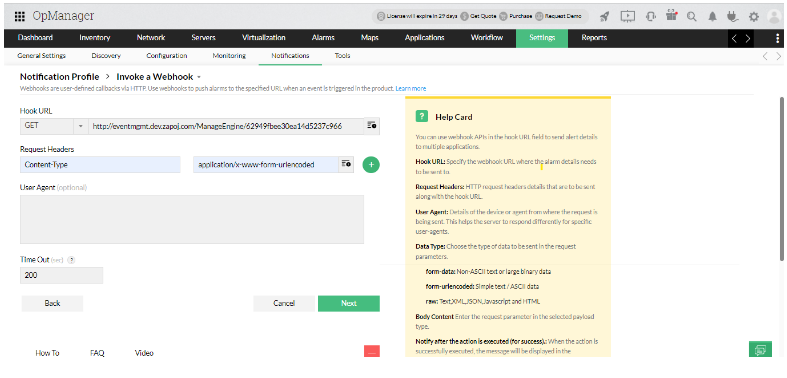Click the rocket quick-start icon
This screenshot has height=378, width=787.
(605, 17)
